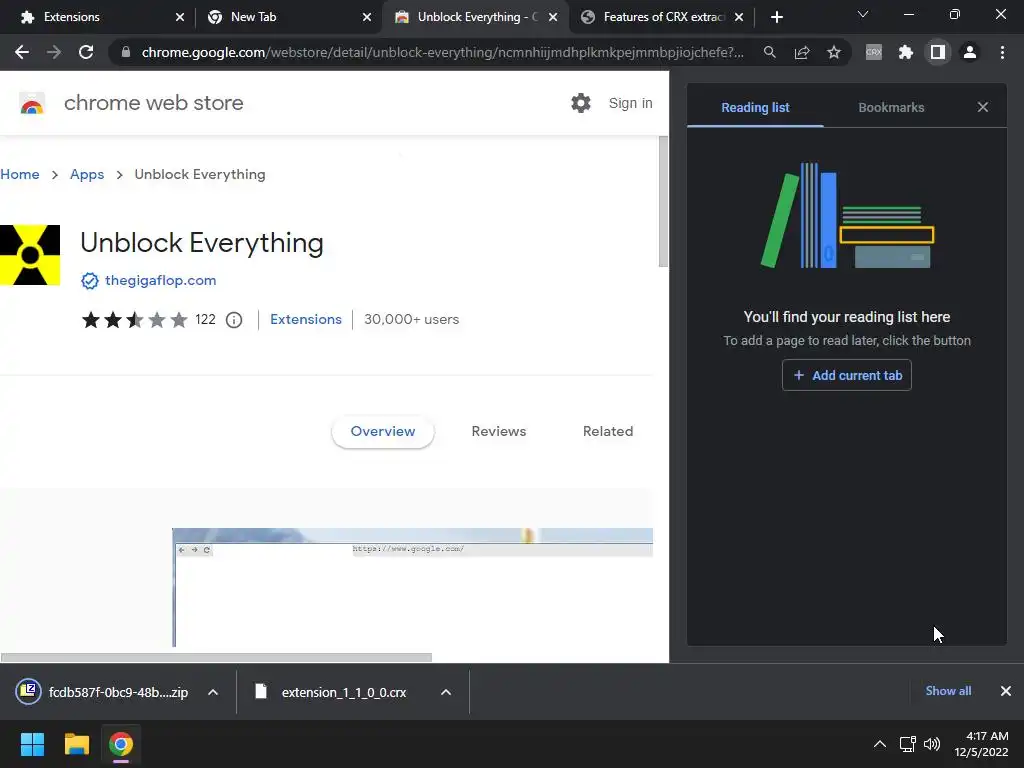Bookmark this tab with the star icon

(x=834, y=52)
